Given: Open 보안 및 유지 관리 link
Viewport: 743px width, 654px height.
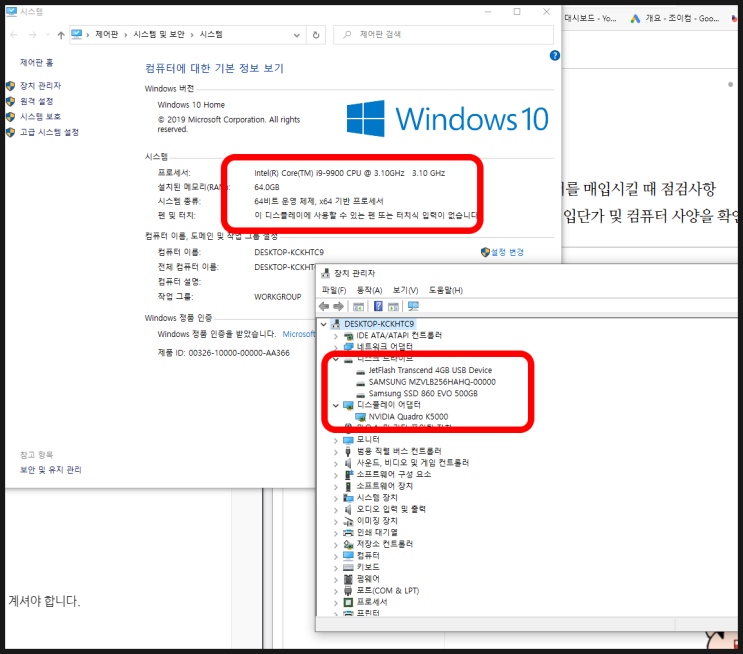Looking at the screenshot, I should [51, 470].
